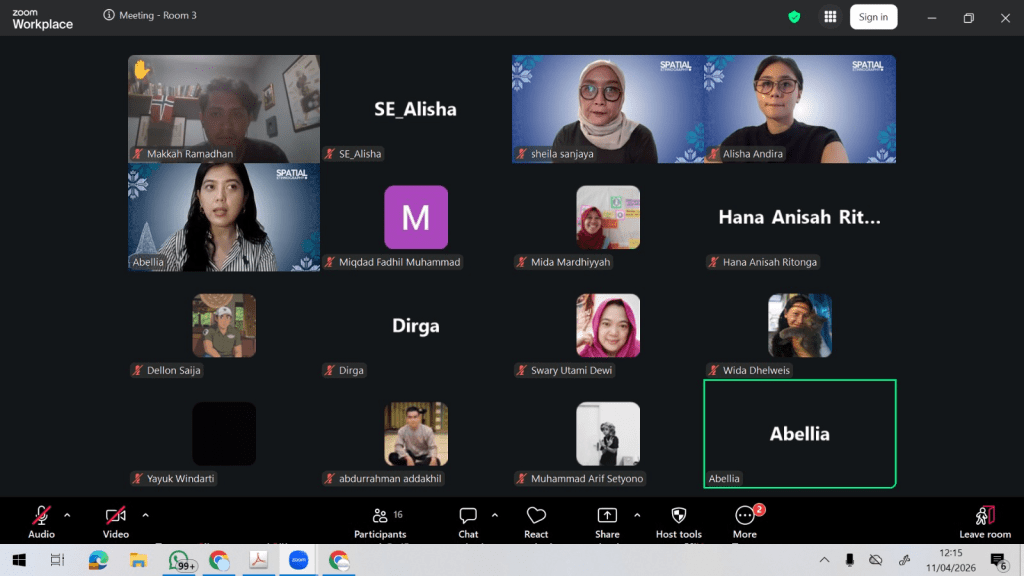This screenshot has width=1024, height=576.
Task: Click the Sign in button
Action: pos(873,17)
